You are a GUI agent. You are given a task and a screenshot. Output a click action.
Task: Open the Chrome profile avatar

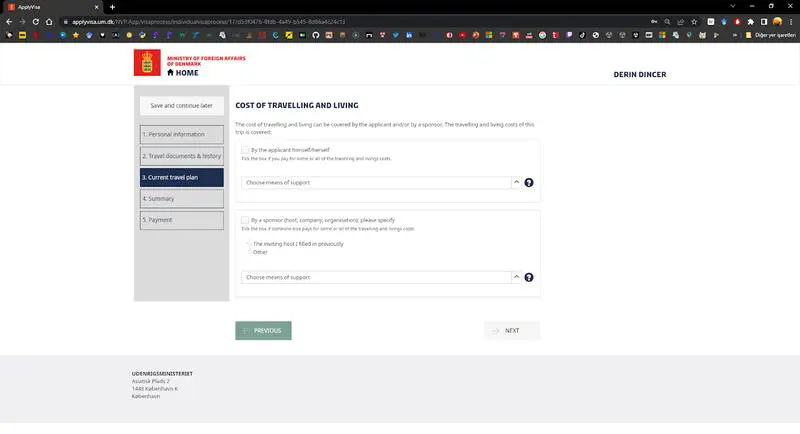(x=777, y=22)
